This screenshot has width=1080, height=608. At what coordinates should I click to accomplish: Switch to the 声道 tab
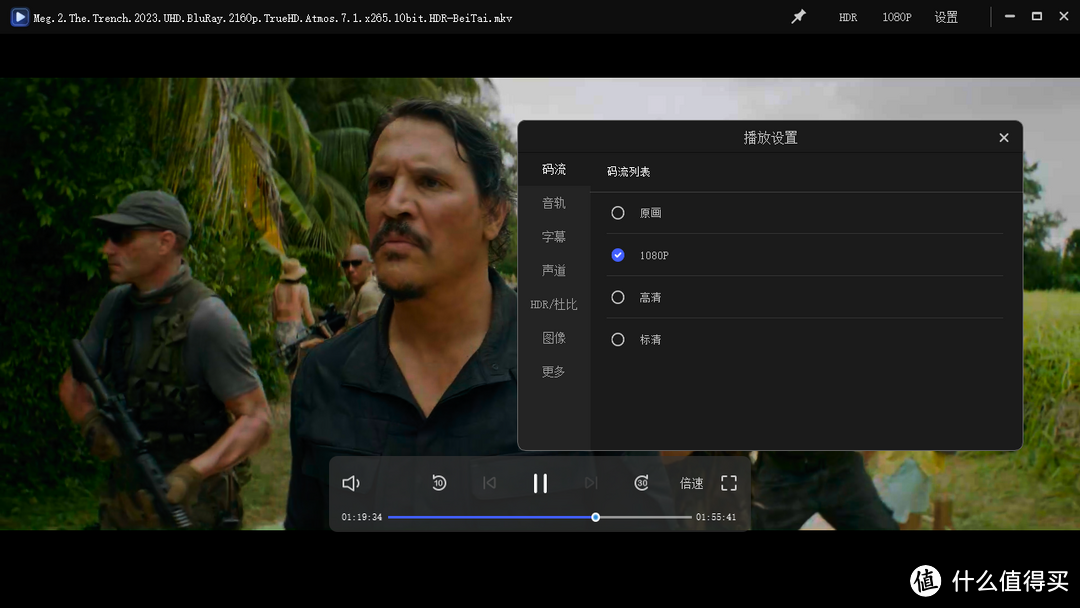[554, 271]
